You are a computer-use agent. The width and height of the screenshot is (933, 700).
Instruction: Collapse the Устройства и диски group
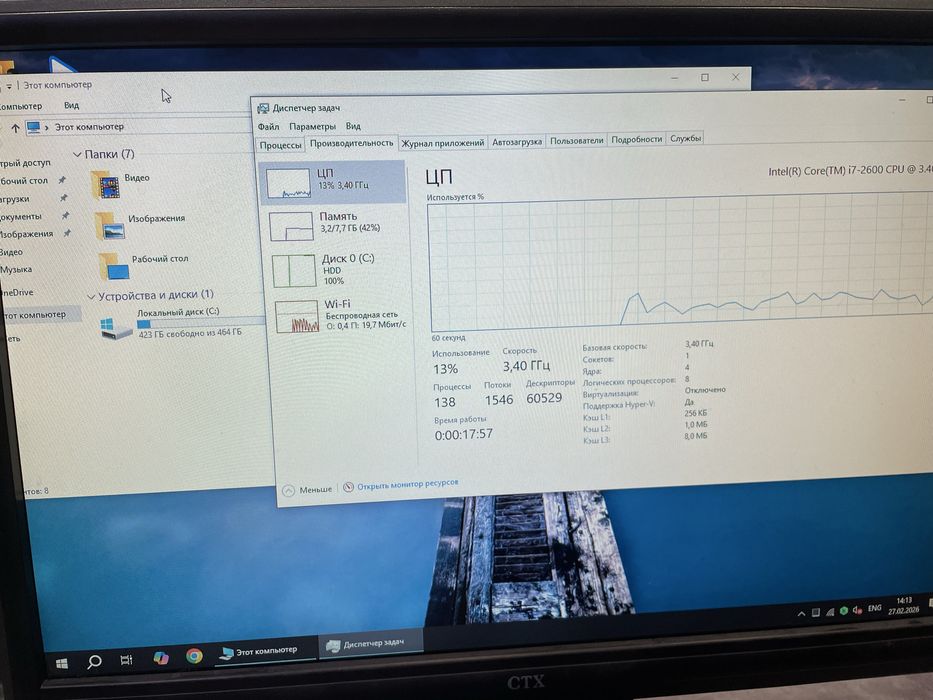[x=91, y=296]
